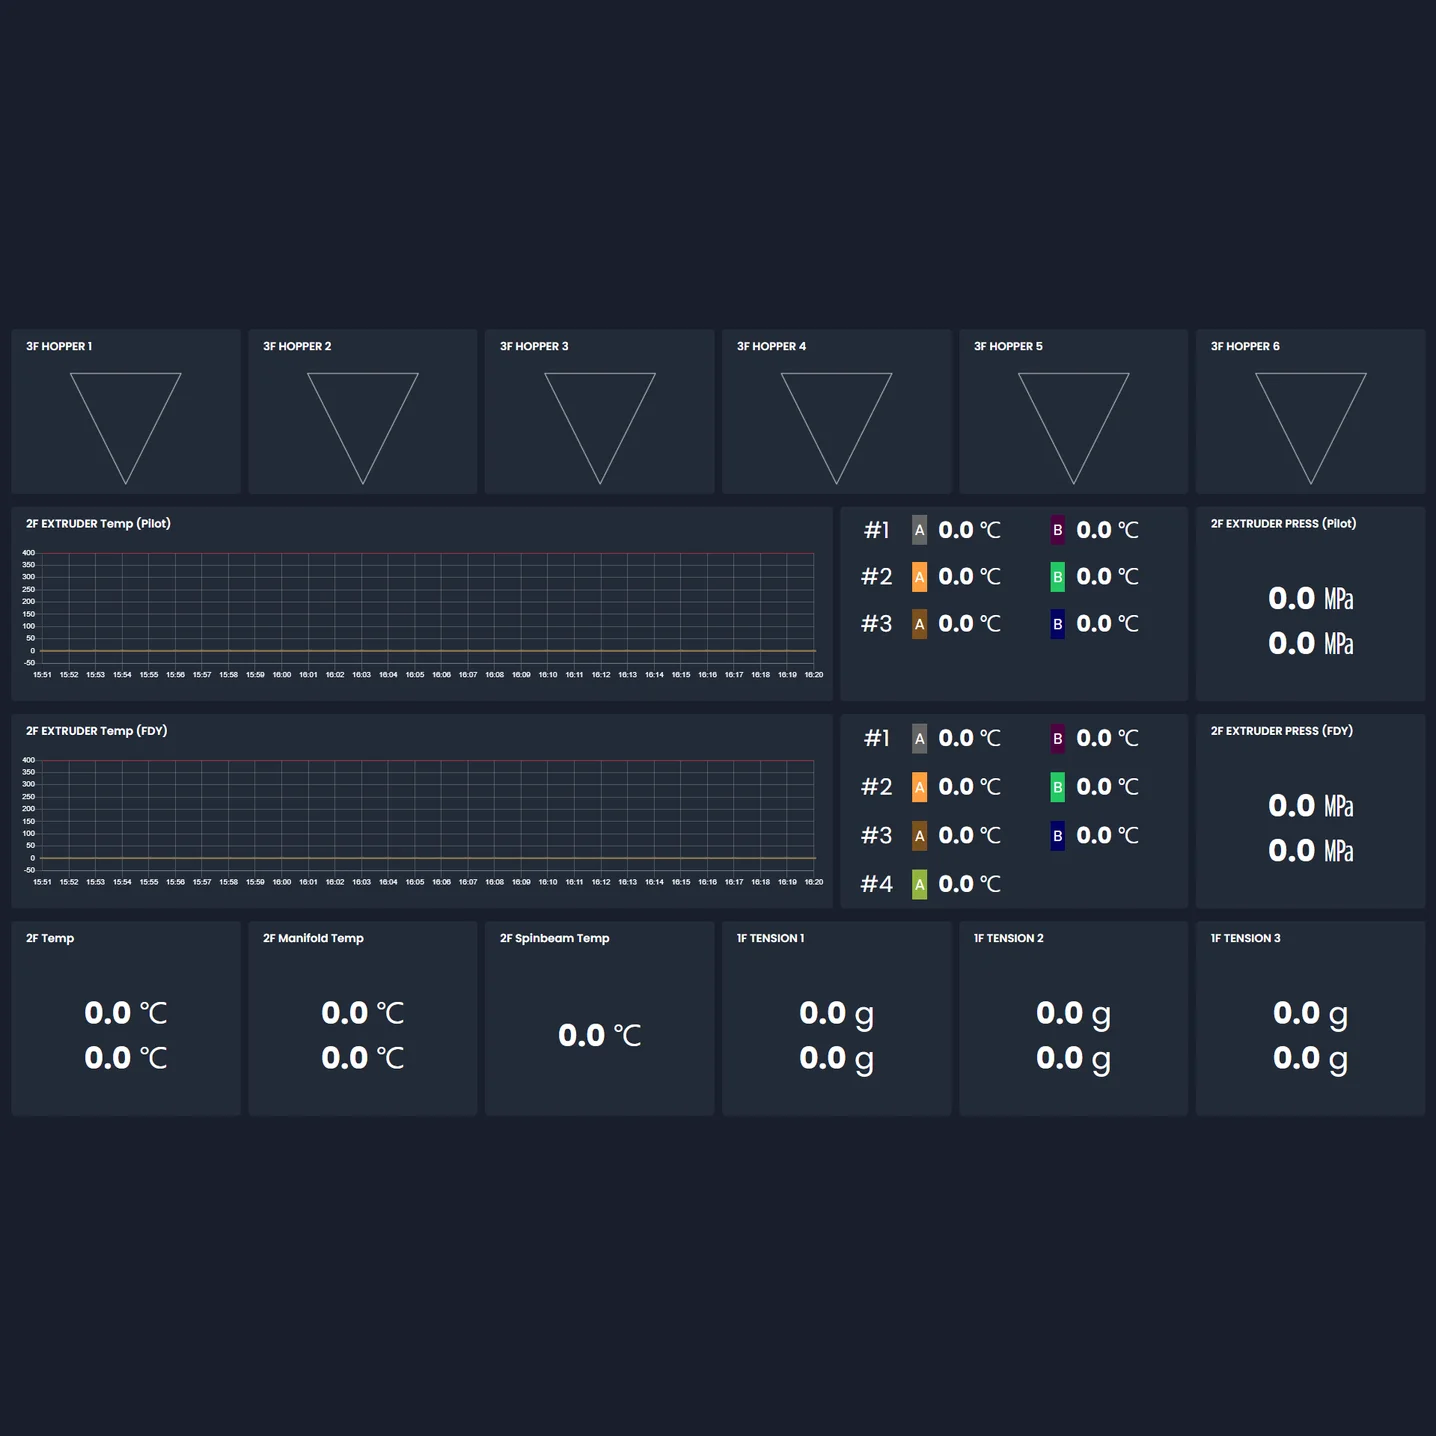
Task: Click gray A badge in FDY row #1
Action: pyautogui.click(x=919, y=739)
